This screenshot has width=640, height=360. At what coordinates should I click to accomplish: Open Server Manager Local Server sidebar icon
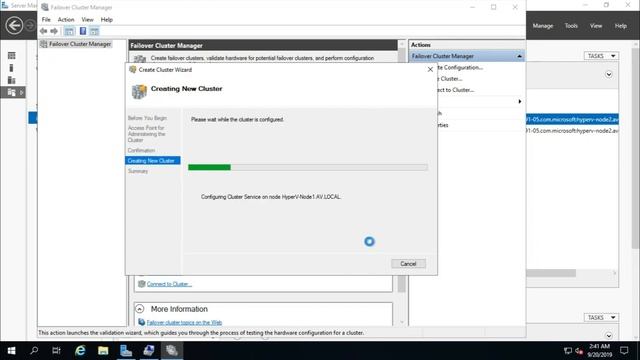click(11, 68)
